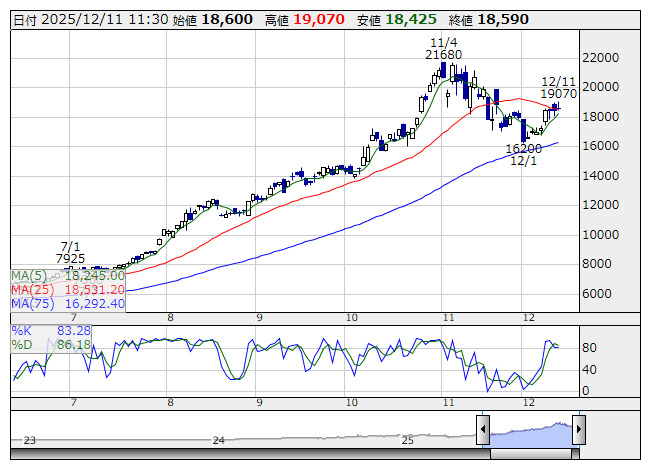Click the scrollbar thumb under the overview chart
The height and width of the screenshot is (470, 653).
pos(529,452)
